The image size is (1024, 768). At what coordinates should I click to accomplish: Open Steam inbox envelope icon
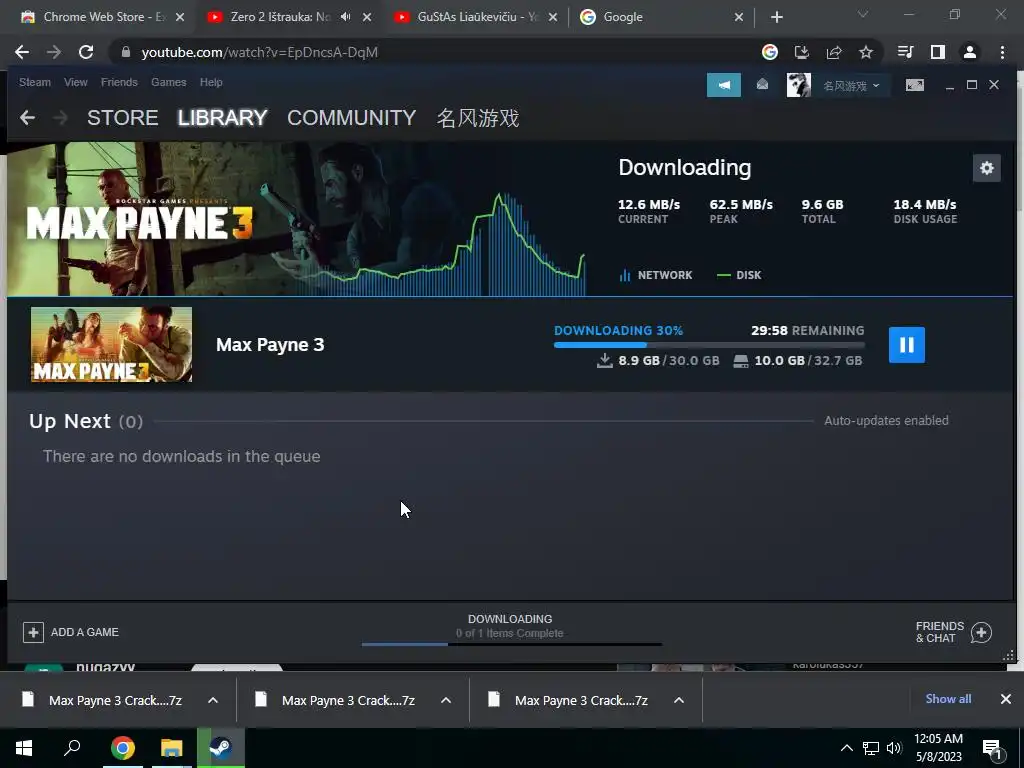point(762,84)
